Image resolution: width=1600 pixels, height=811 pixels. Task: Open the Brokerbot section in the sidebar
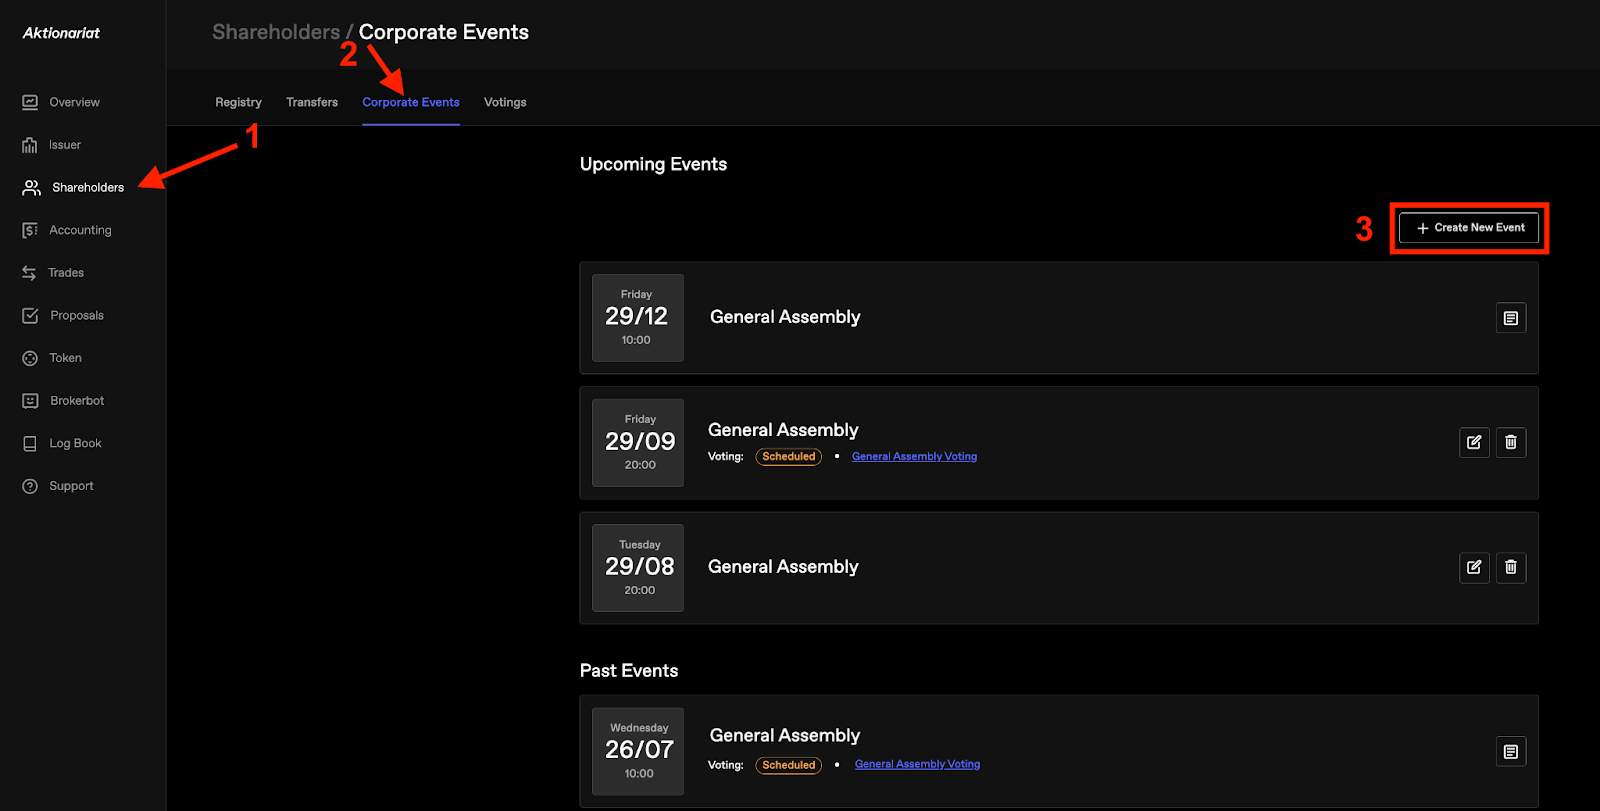coord(77,401)
